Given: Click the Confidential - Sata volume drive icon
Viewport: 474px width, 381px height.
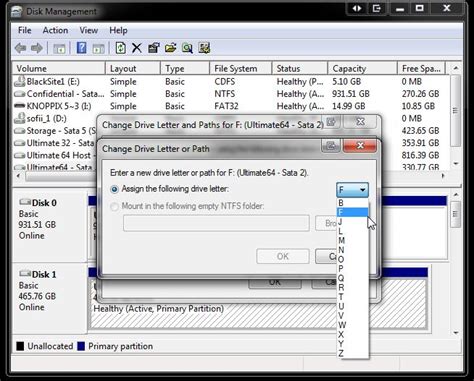Looking at the screenshot, I should (x=20, y=94).
